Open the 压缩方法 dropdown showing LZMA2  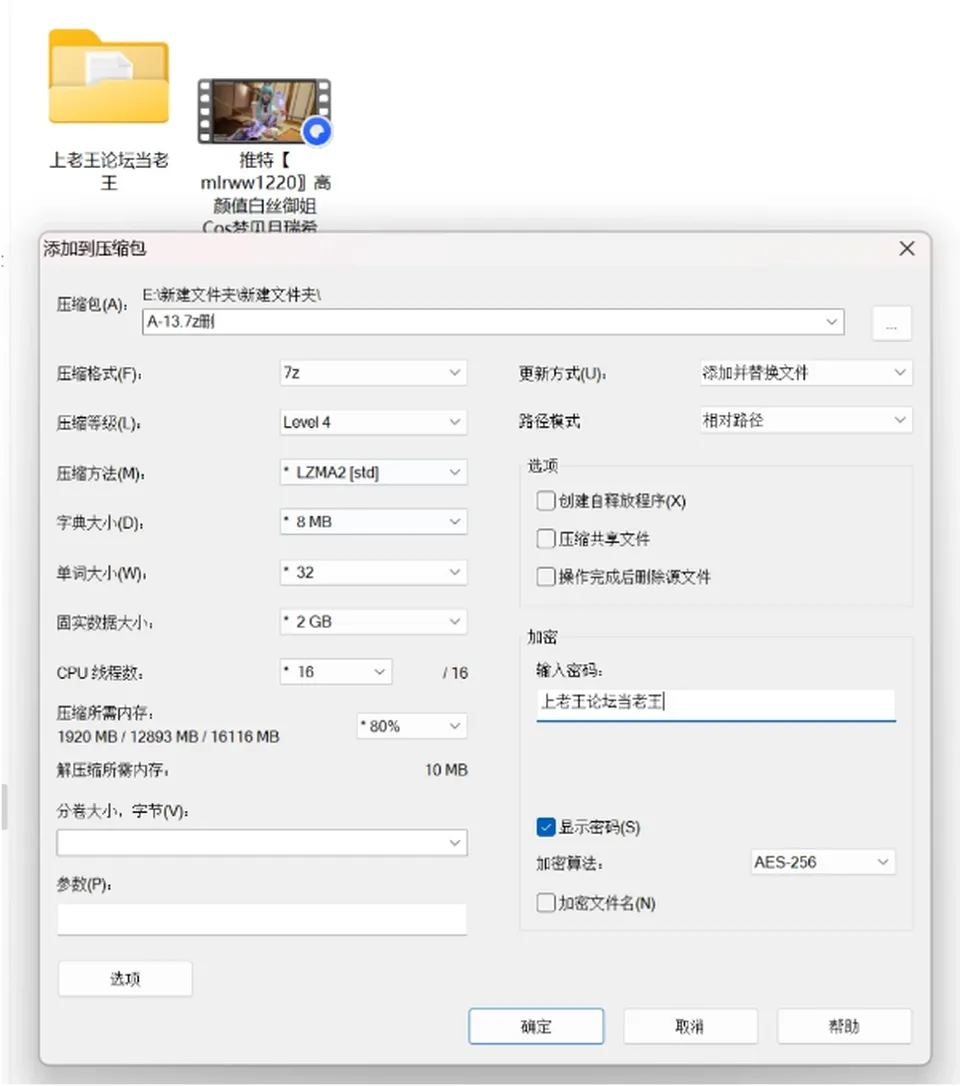coord(373,472)
